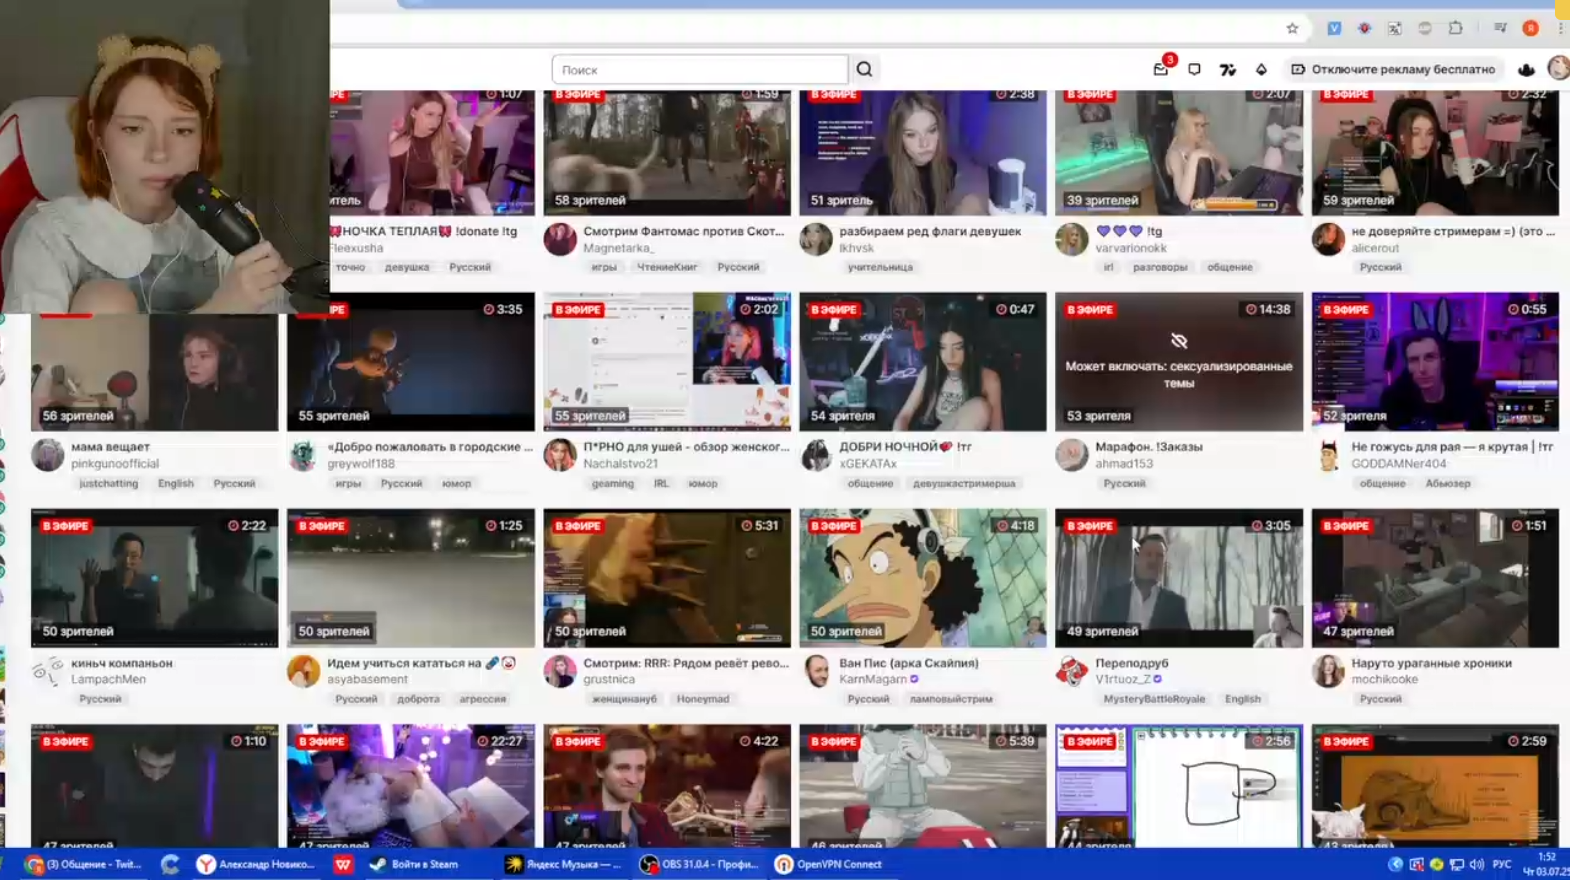Select the justchatting tag

click(108, 483)
